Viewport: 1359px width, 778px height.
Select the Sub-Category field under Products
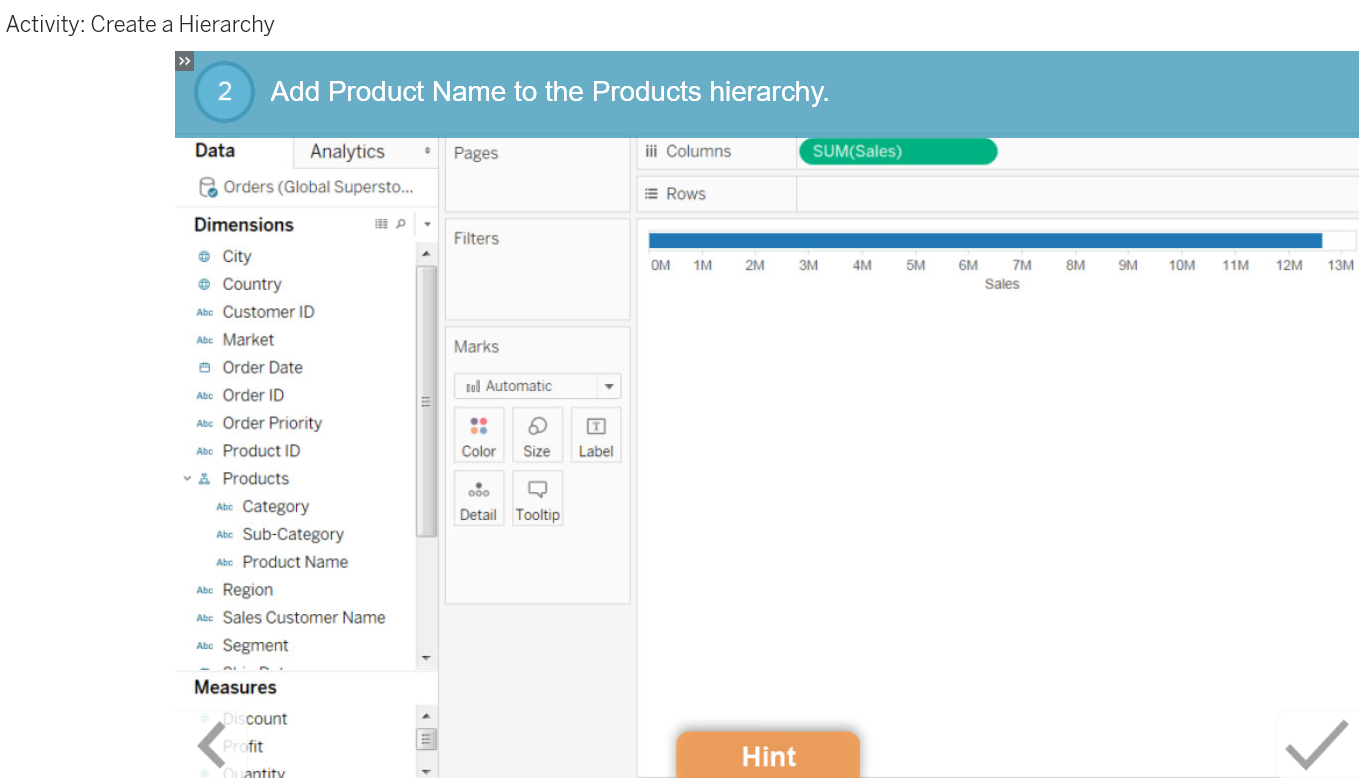point(293,535)
